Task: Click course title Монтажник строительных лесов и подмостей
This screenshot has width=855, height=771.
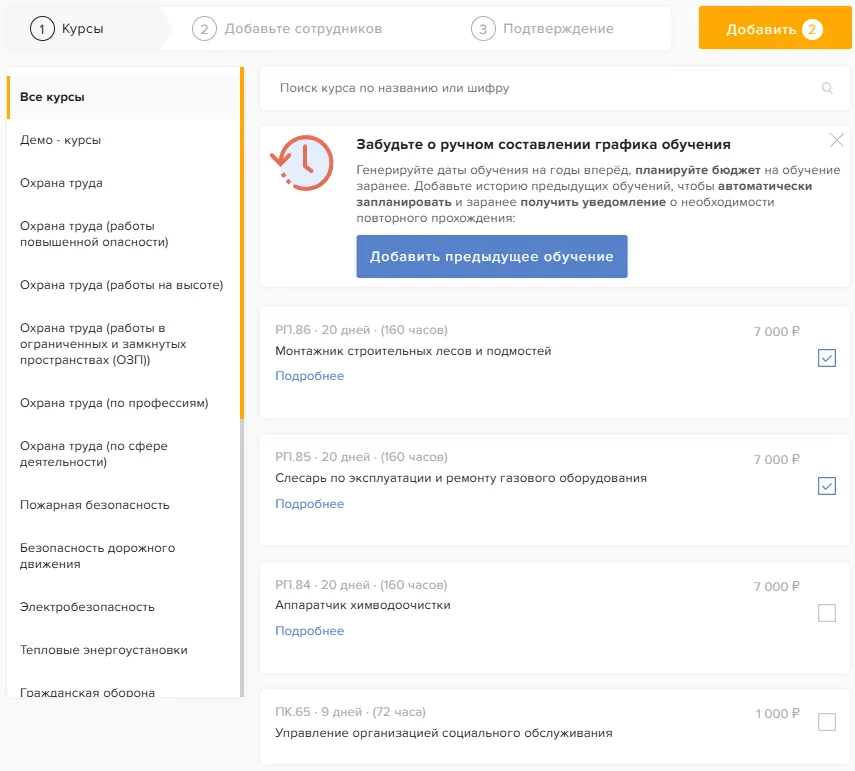Action: coord(413,351)
